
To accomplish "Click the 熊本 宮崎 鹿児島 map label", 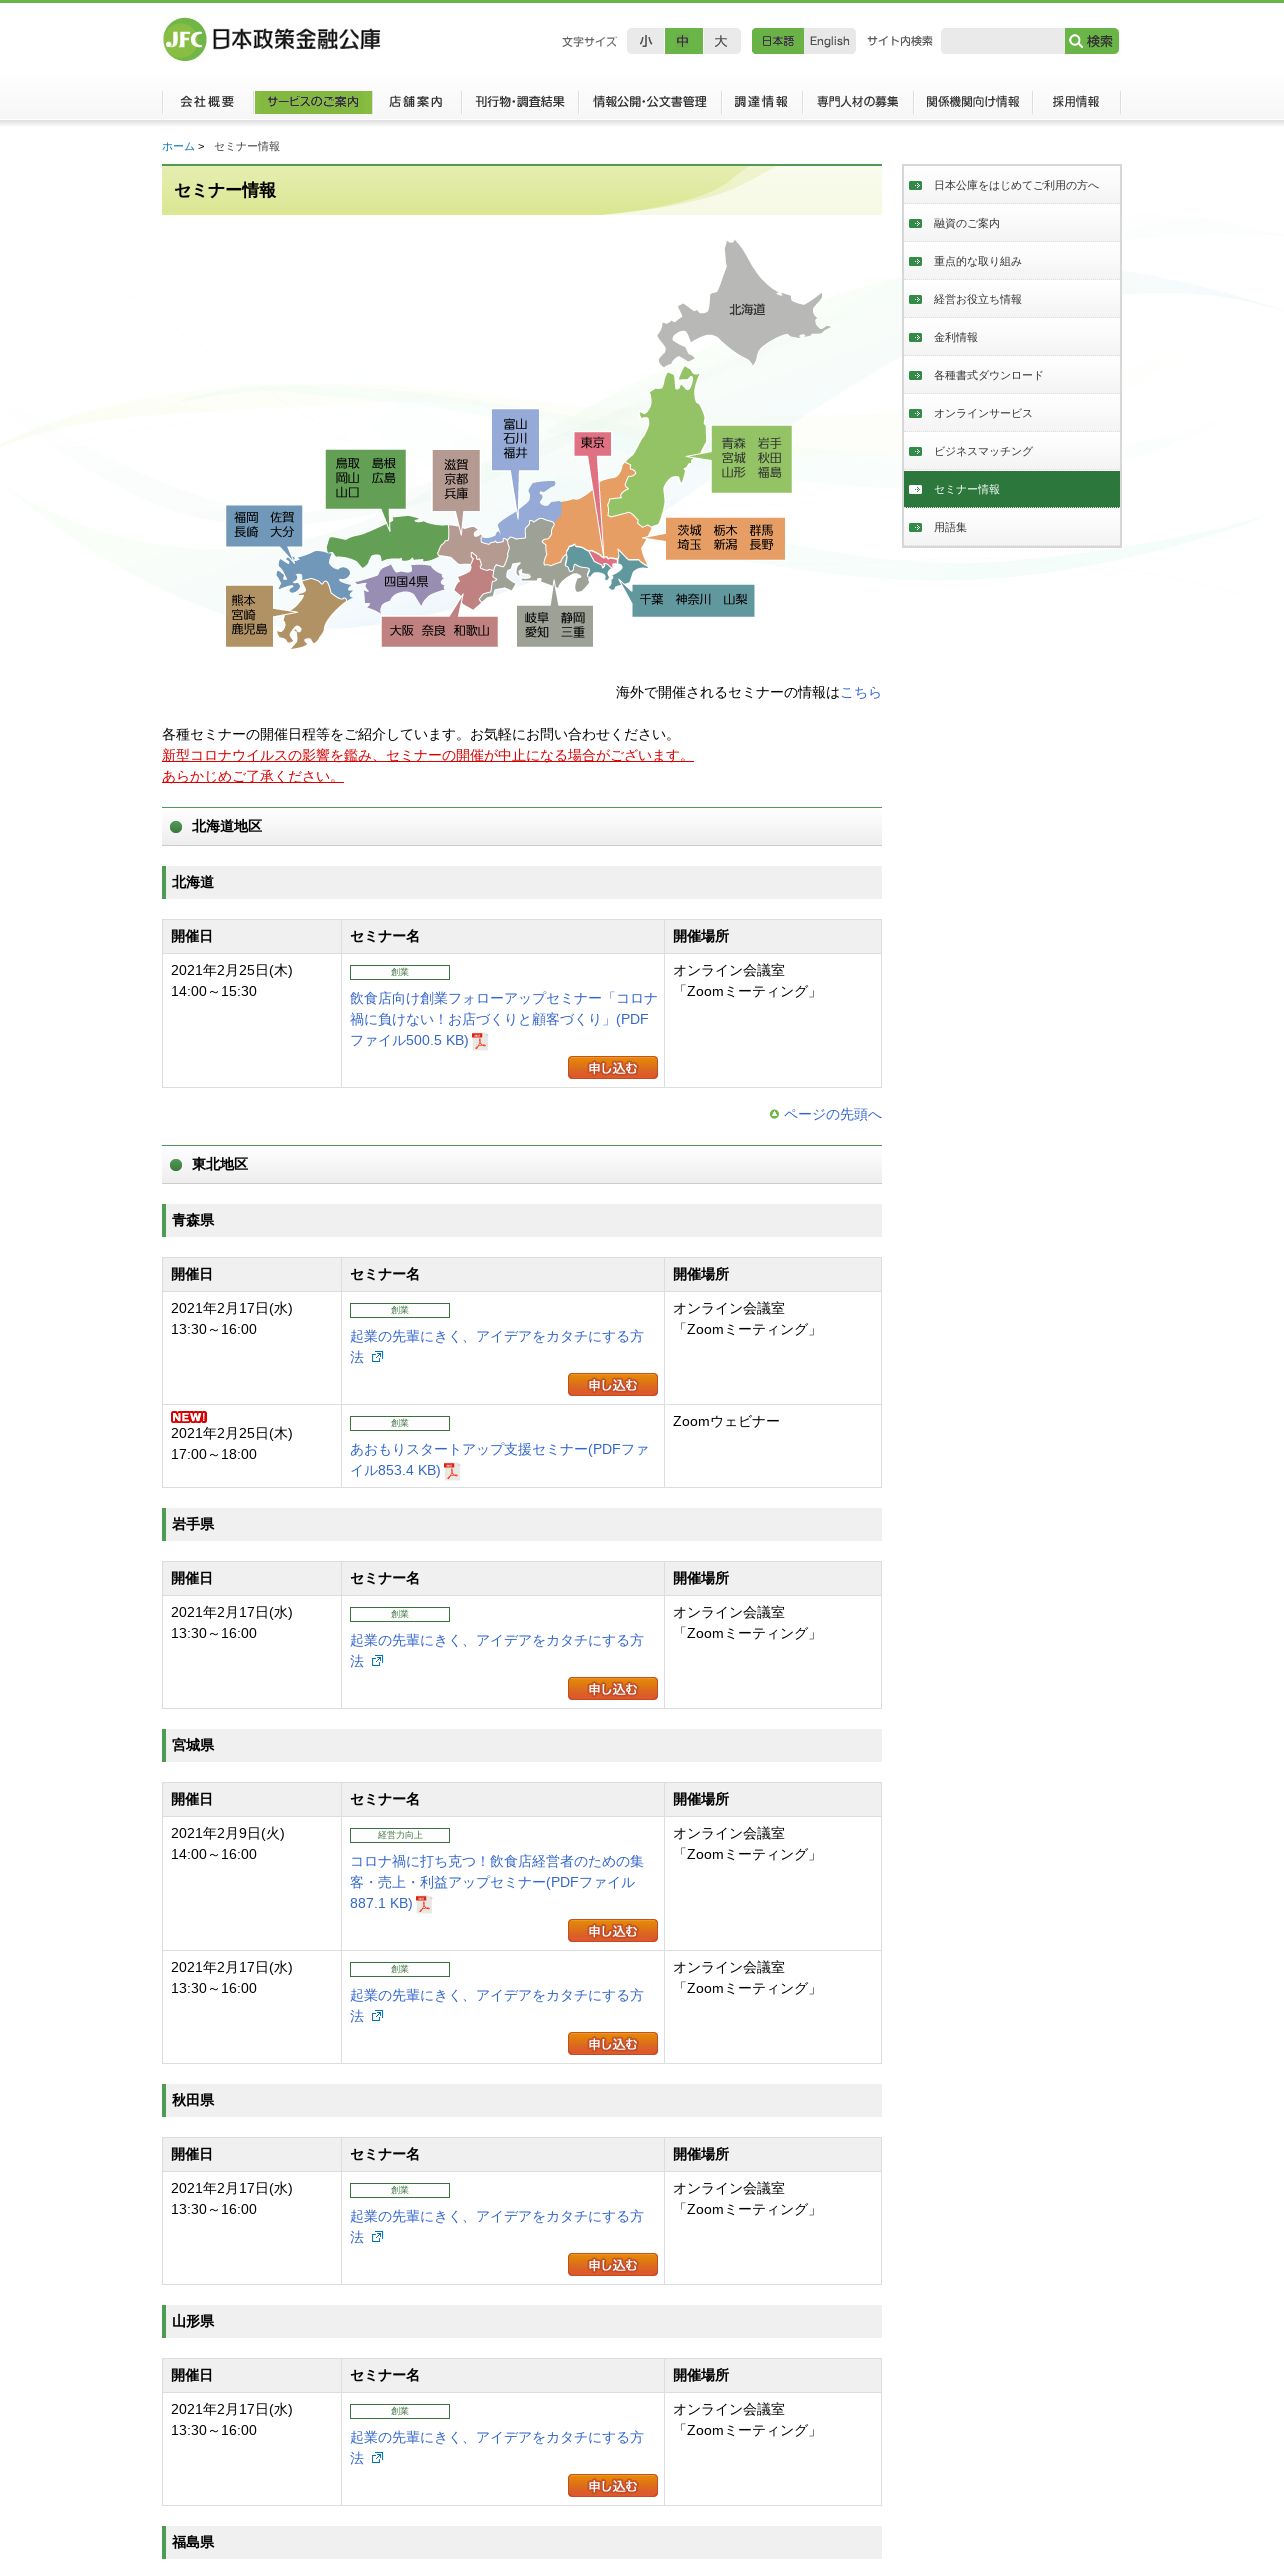I will point(249,615).
